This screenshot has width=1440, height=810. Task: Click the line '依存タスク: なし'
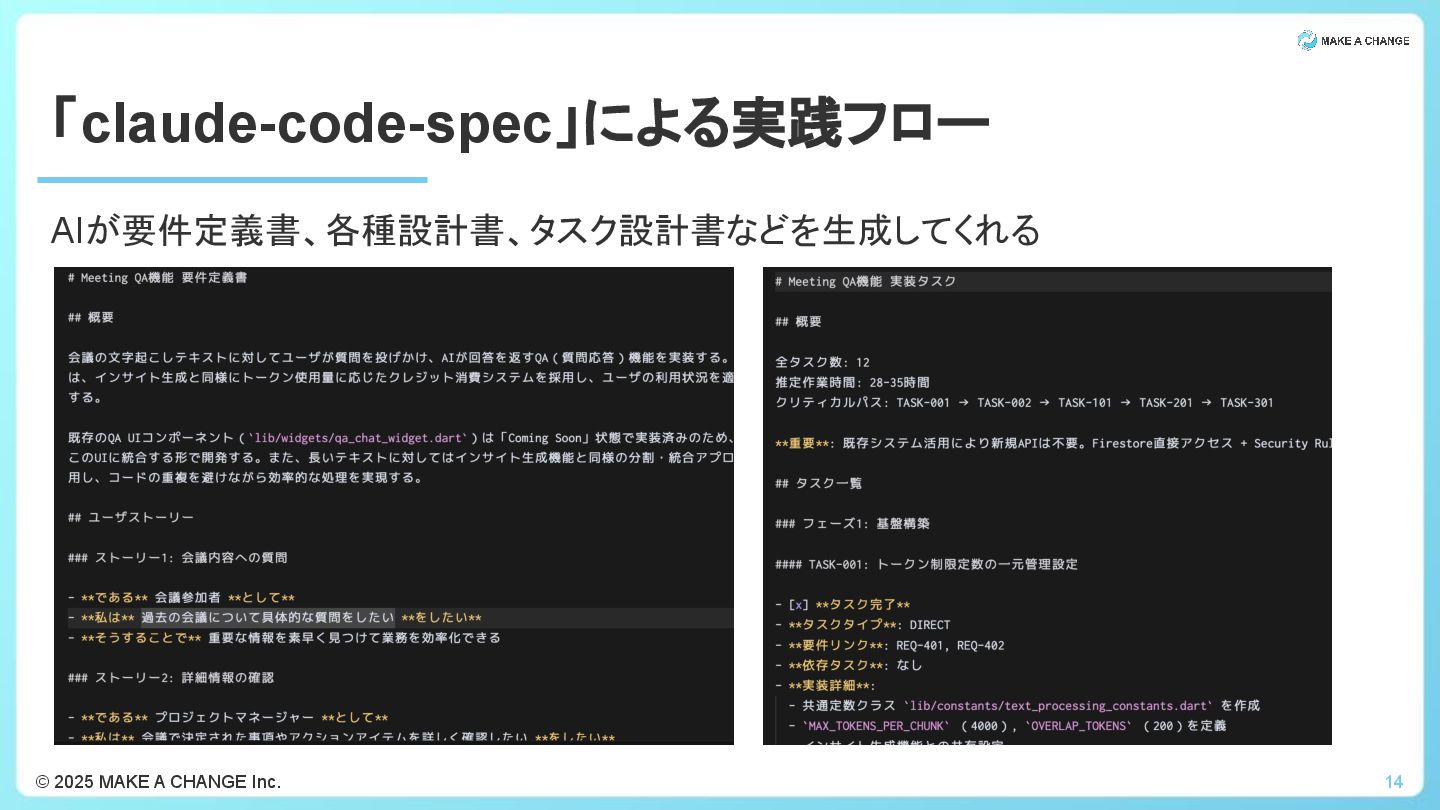(x=848, y=665)
